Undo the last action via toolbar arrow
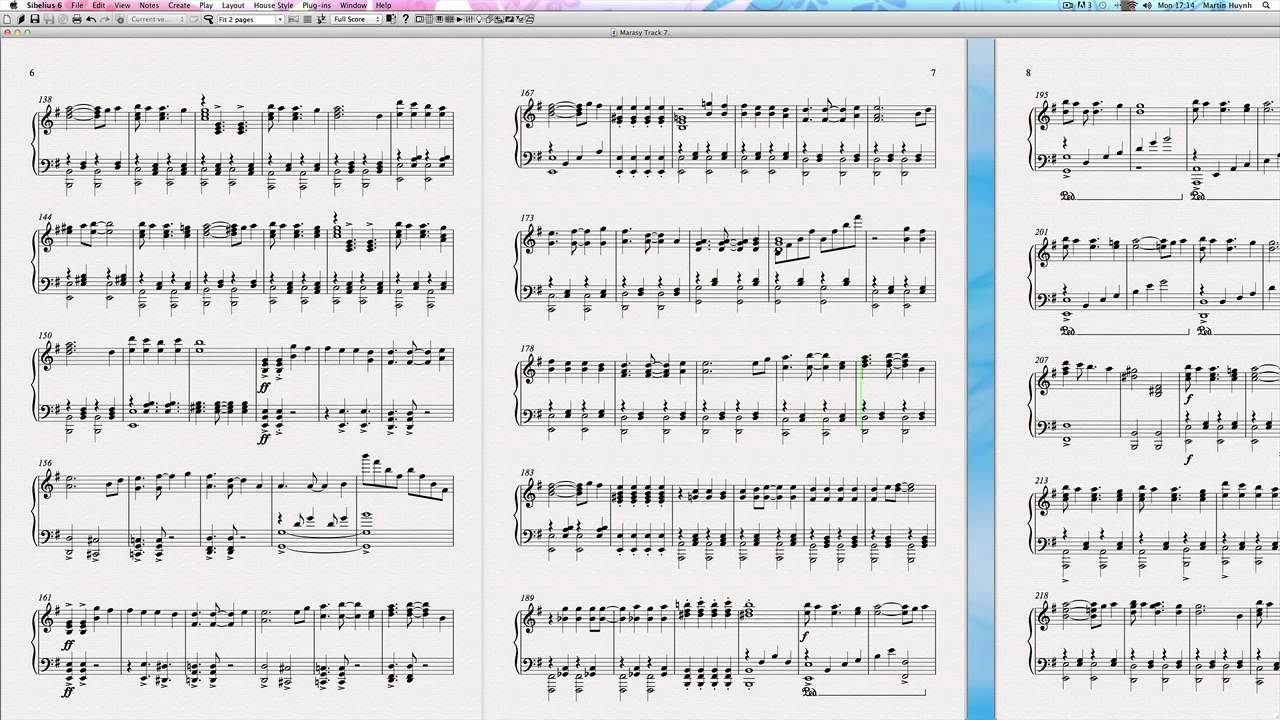The width and height of the screenshot is (1280, 720). [x=91, y=19]
